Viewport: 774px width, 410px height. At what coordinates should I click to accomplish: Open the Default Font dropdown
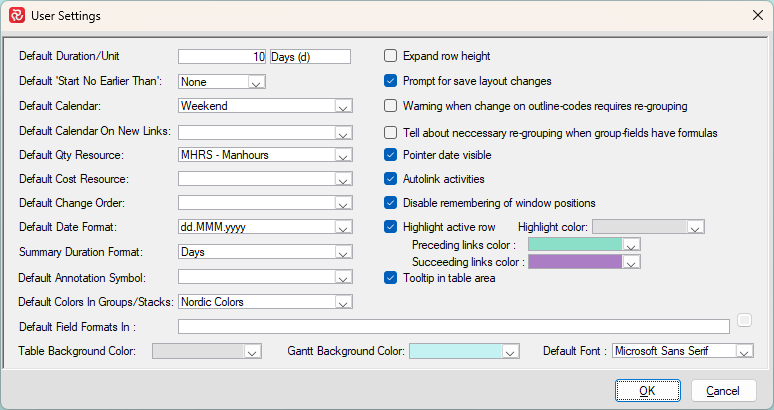742,351
